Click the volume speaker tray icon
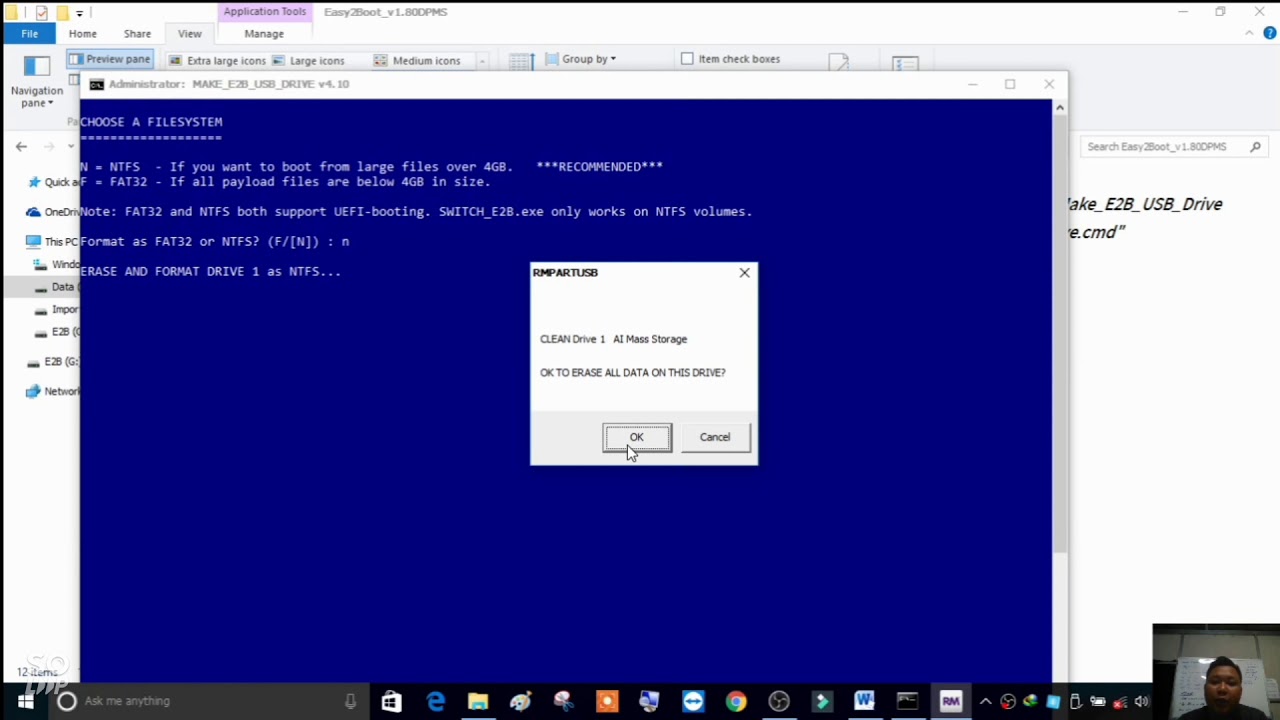The height and width of the screenshot is (720, 1280). [1141, 701]
